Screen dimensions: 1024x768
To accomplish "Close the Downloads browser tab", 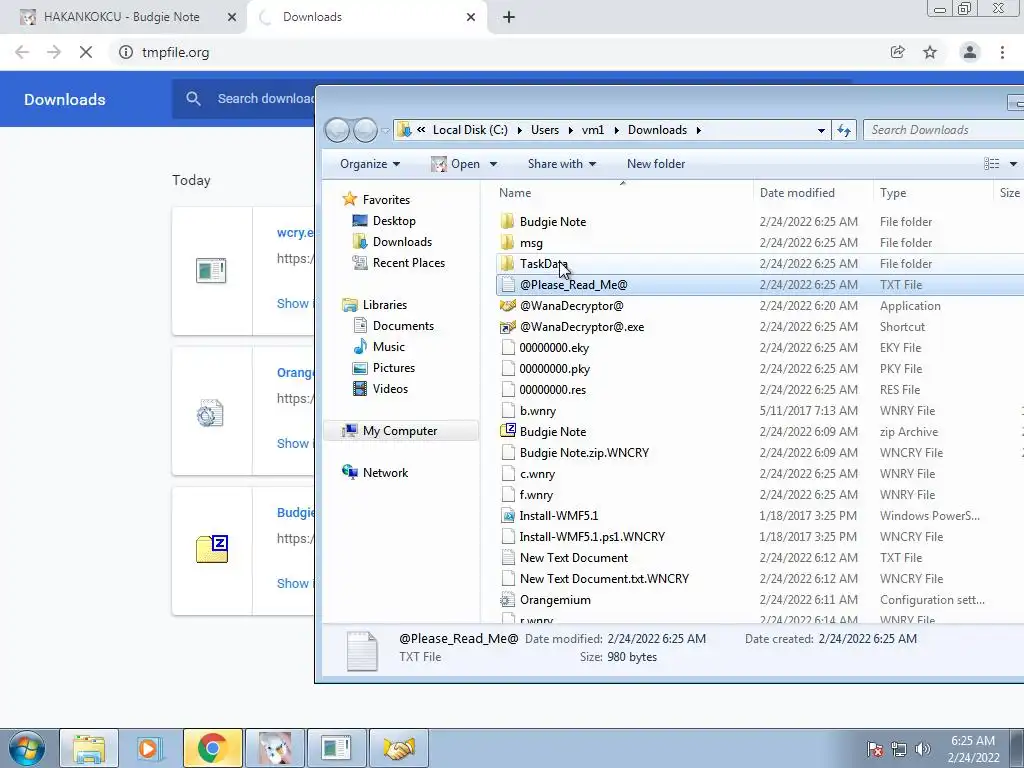I will (471, 17).
